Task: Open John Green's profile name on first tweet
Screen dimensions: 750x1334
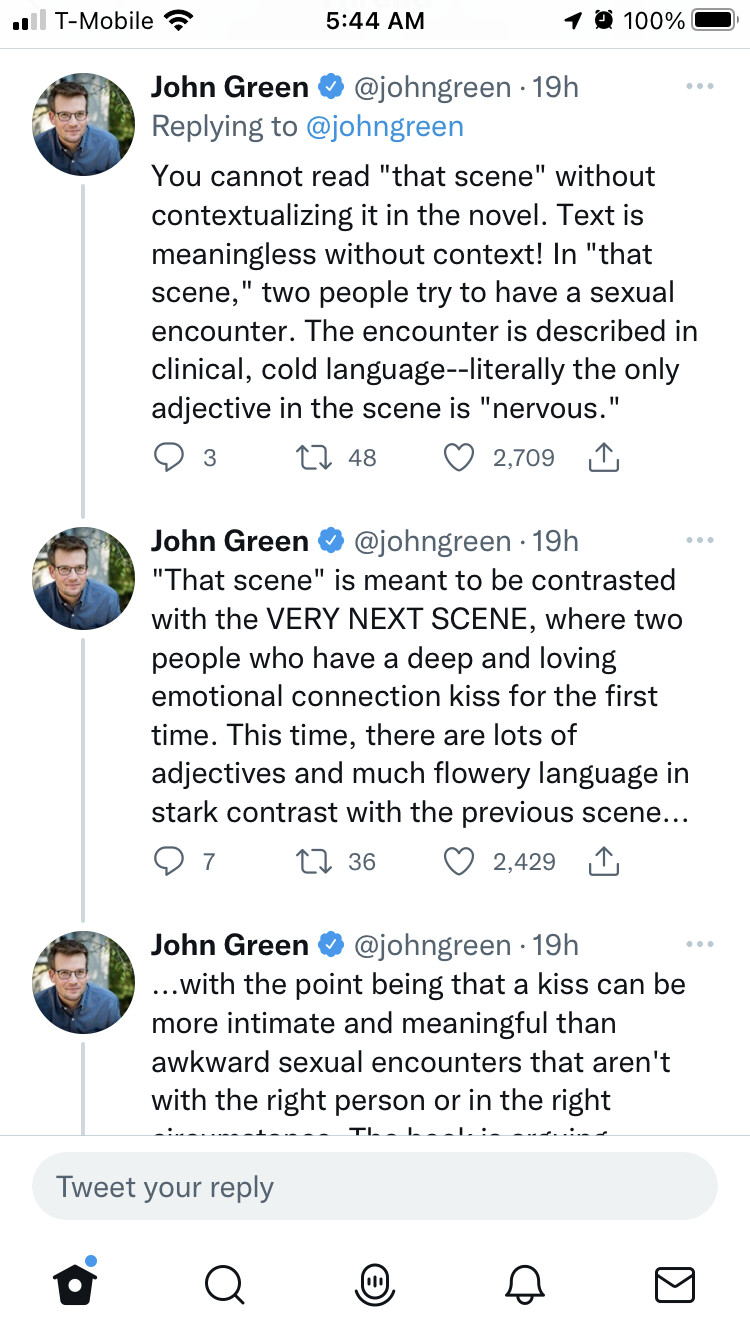Action: coord(230,87)
